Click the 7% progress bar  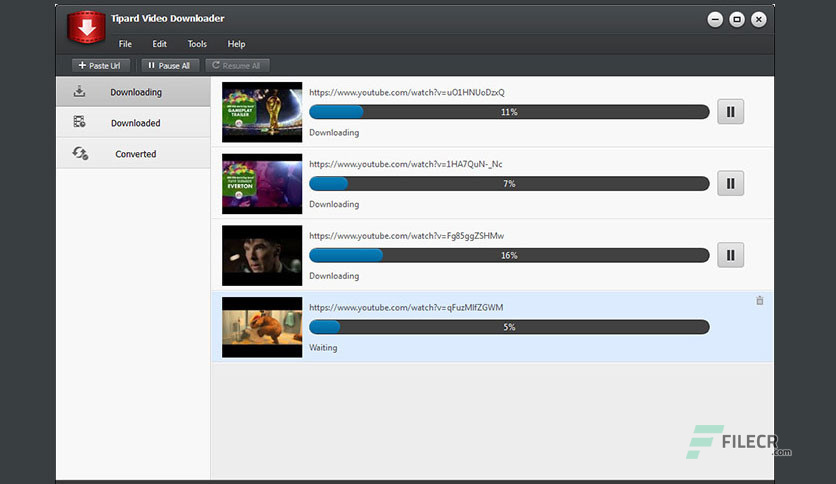coord(509,183)
